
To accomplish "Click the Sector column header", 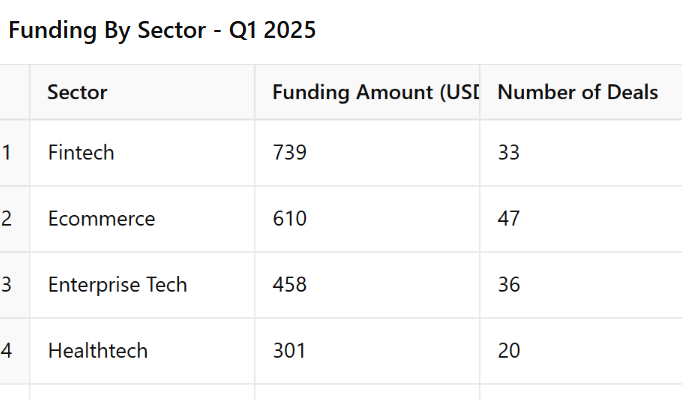I will point(142,93).
